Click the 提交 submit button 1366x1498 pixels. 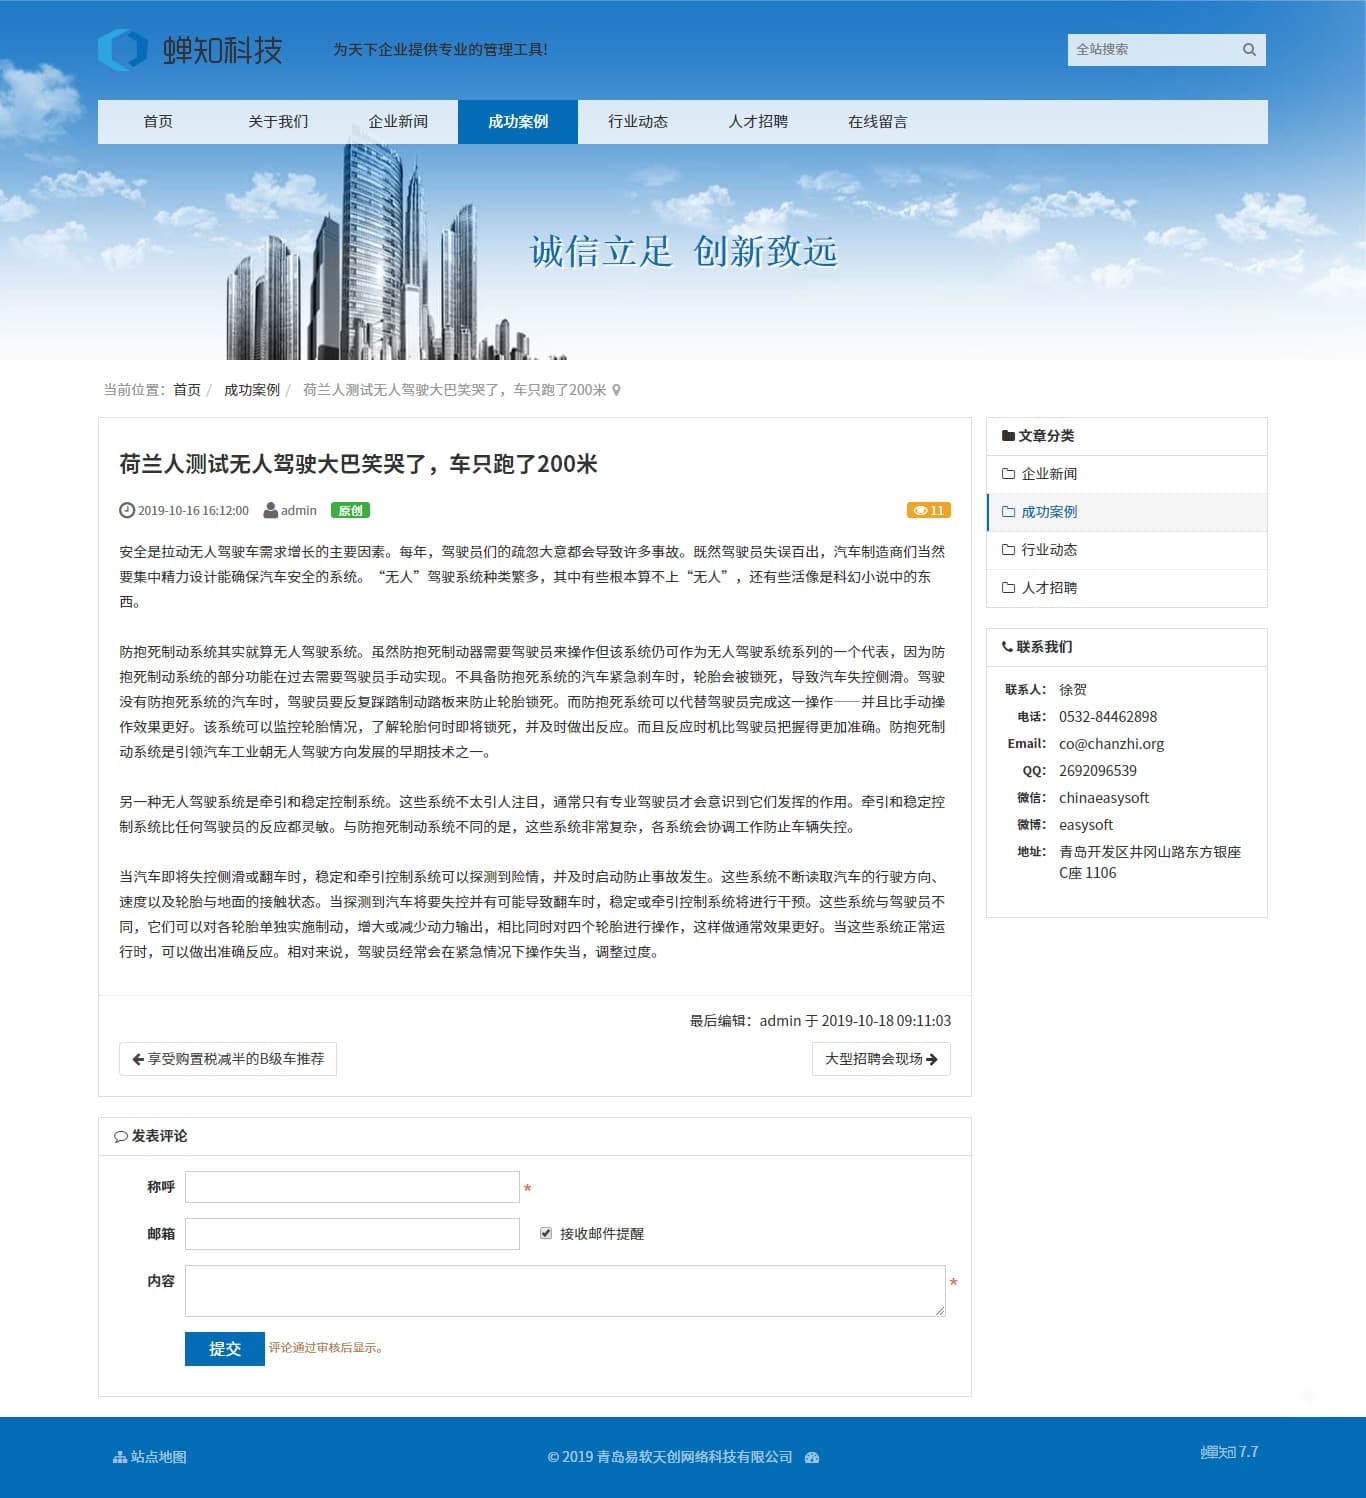tap(225, 1348)
